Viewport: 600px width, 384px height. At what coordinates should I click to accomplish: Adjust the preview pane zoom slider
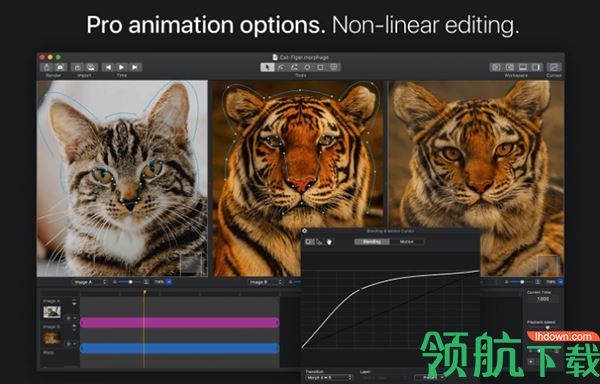(522, 282)
